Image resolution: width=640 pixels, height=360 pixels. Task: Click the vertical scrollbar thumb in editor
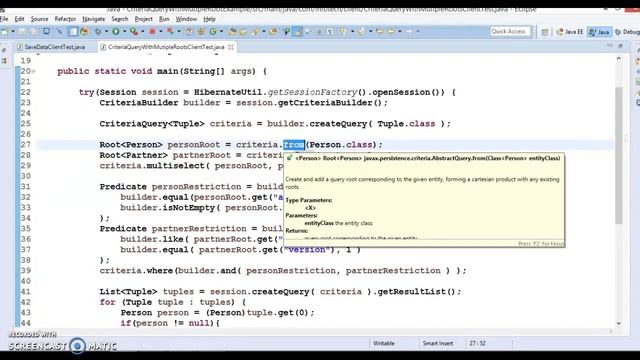coord(619,155)
